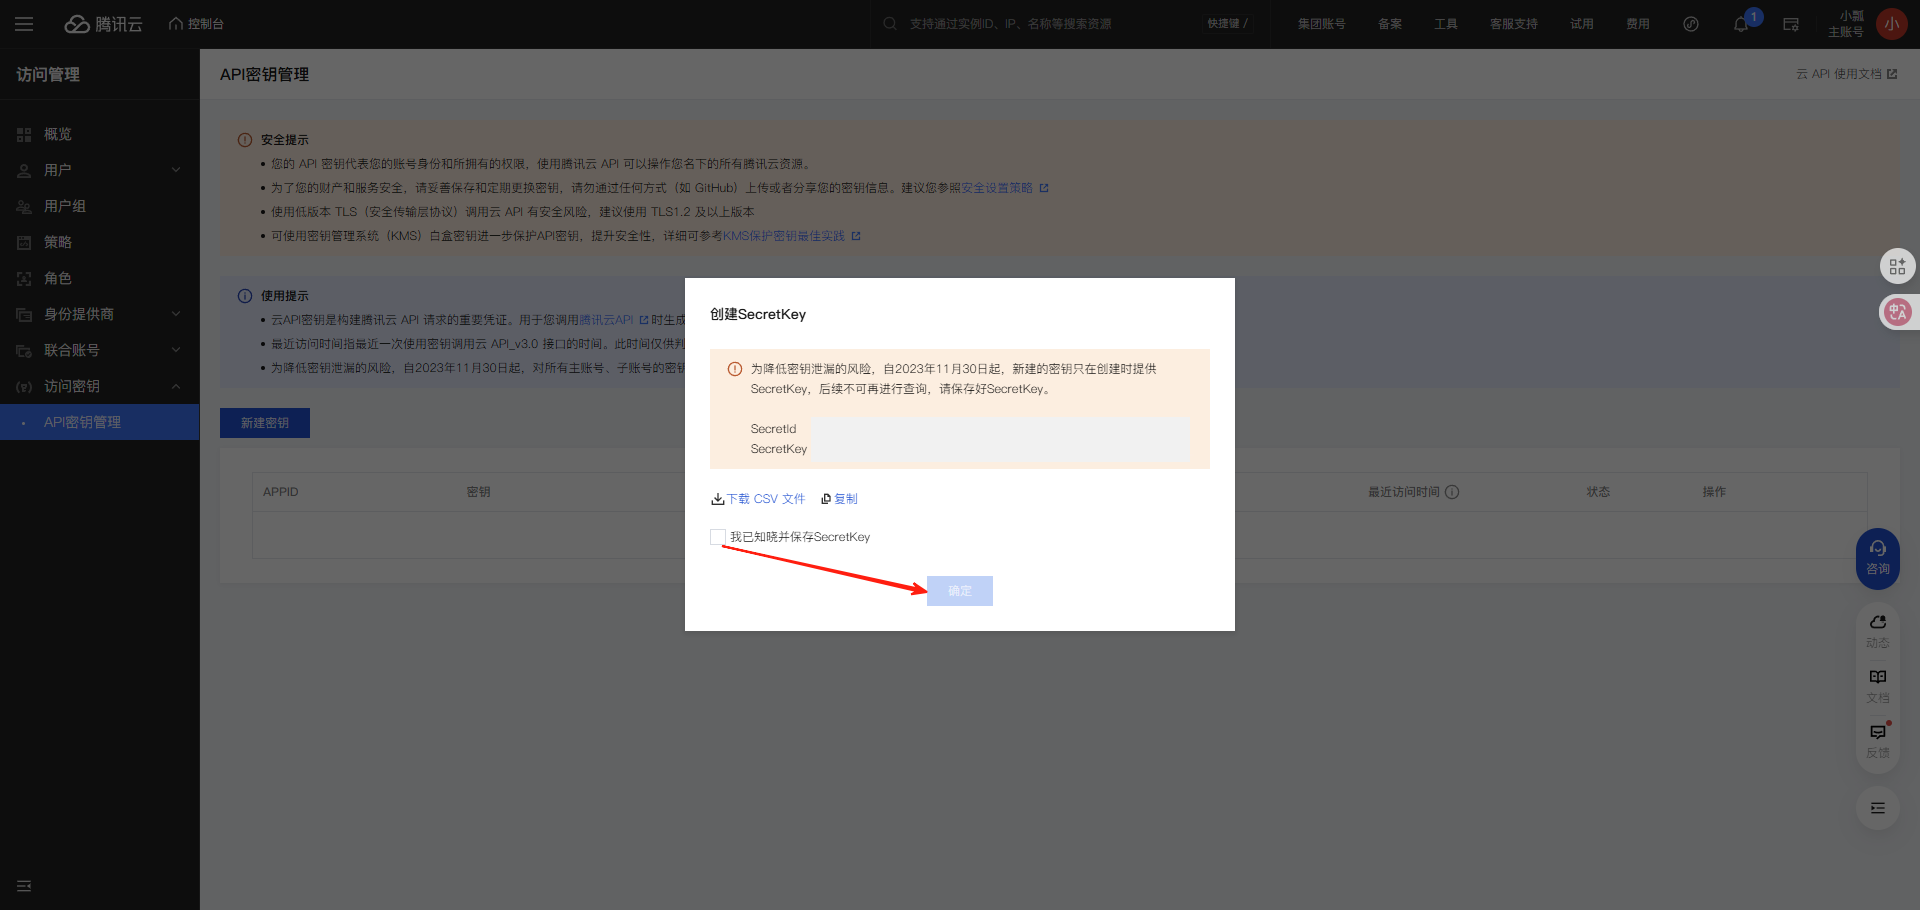The width and height of the screenshot is (1920, 910).
Task: Open the hamburger menu in top bar
Action: coord(24,24)
